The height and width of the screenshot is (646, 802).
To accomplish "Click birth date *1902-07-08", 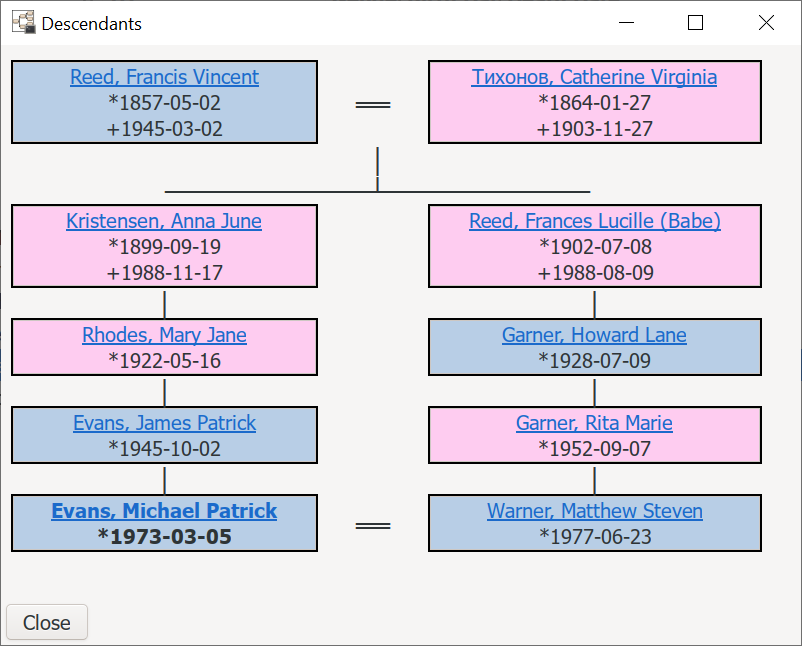I will [x=595, y=248].
